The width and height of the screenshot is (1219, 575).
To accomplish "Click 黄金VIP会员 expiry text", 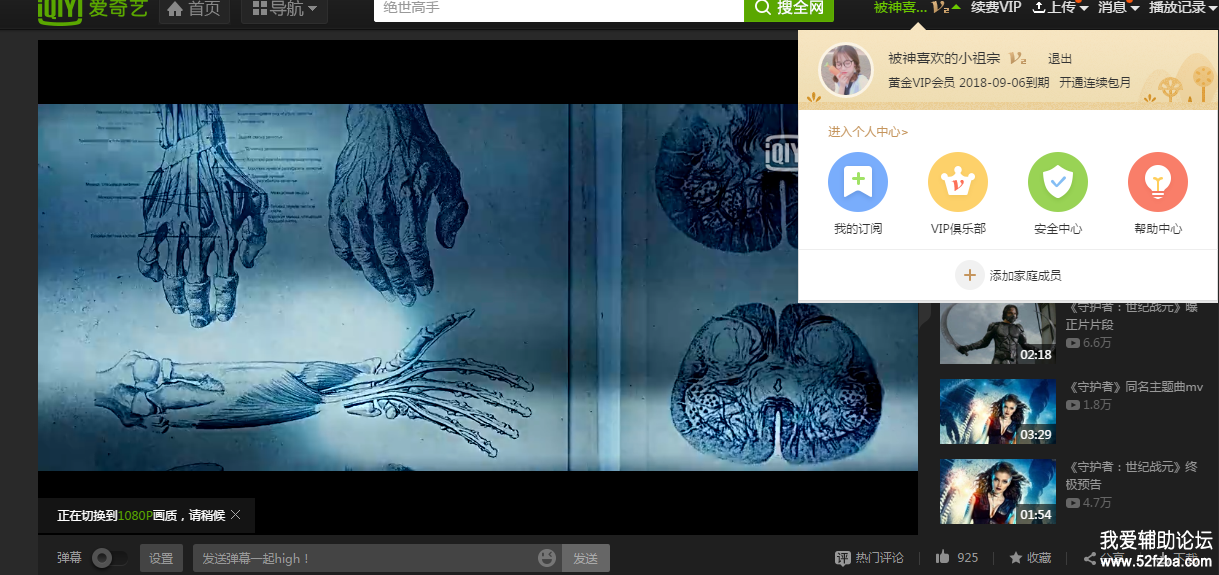I will (968, 83).
